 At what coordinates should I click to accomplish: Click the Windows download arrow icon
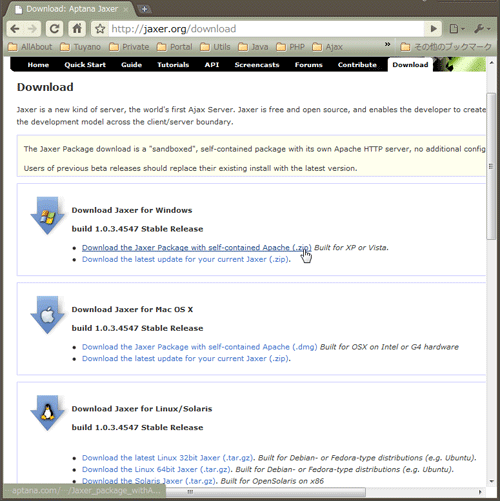coord(47,216)
